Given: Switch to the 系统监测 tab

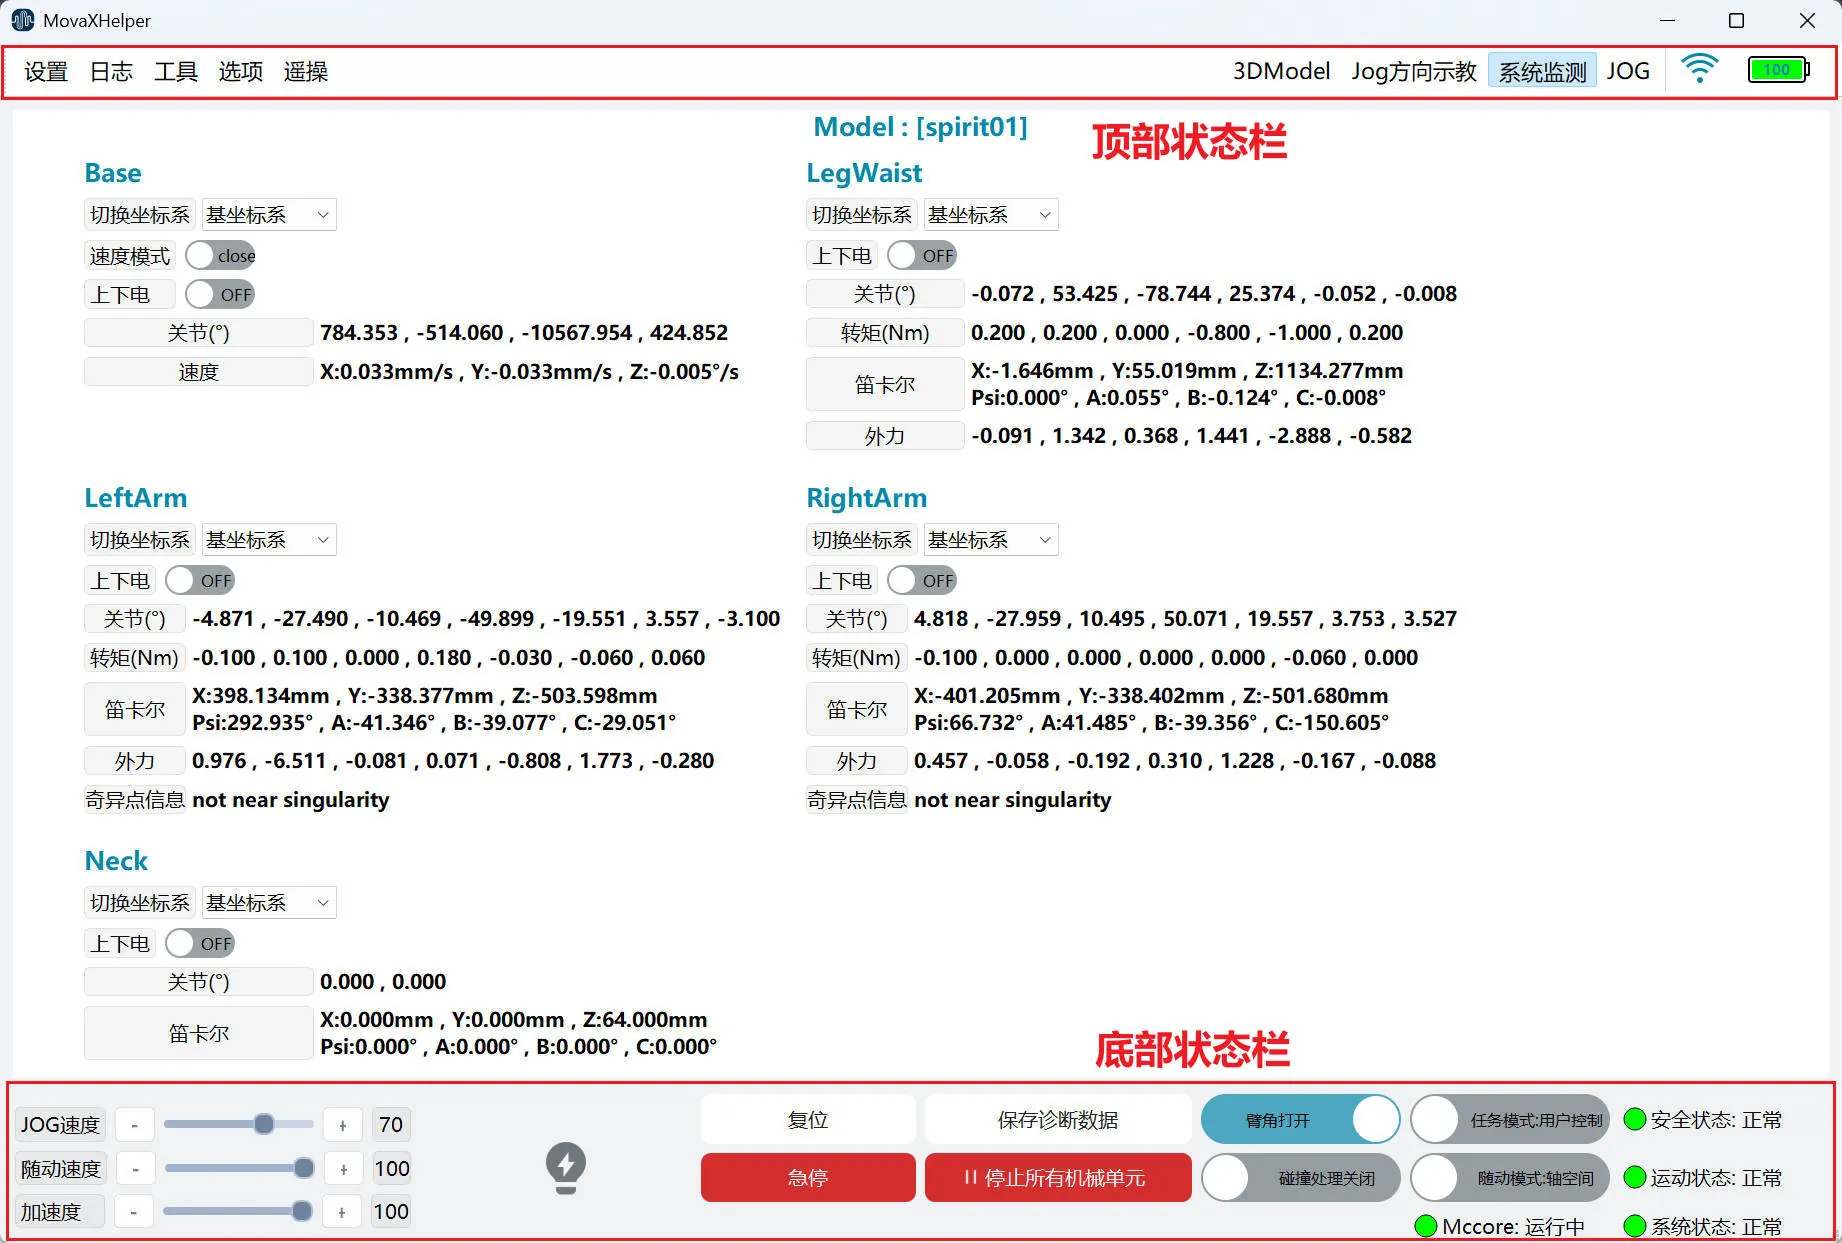Looking at the screenshot, I should tap(1541, 70).
